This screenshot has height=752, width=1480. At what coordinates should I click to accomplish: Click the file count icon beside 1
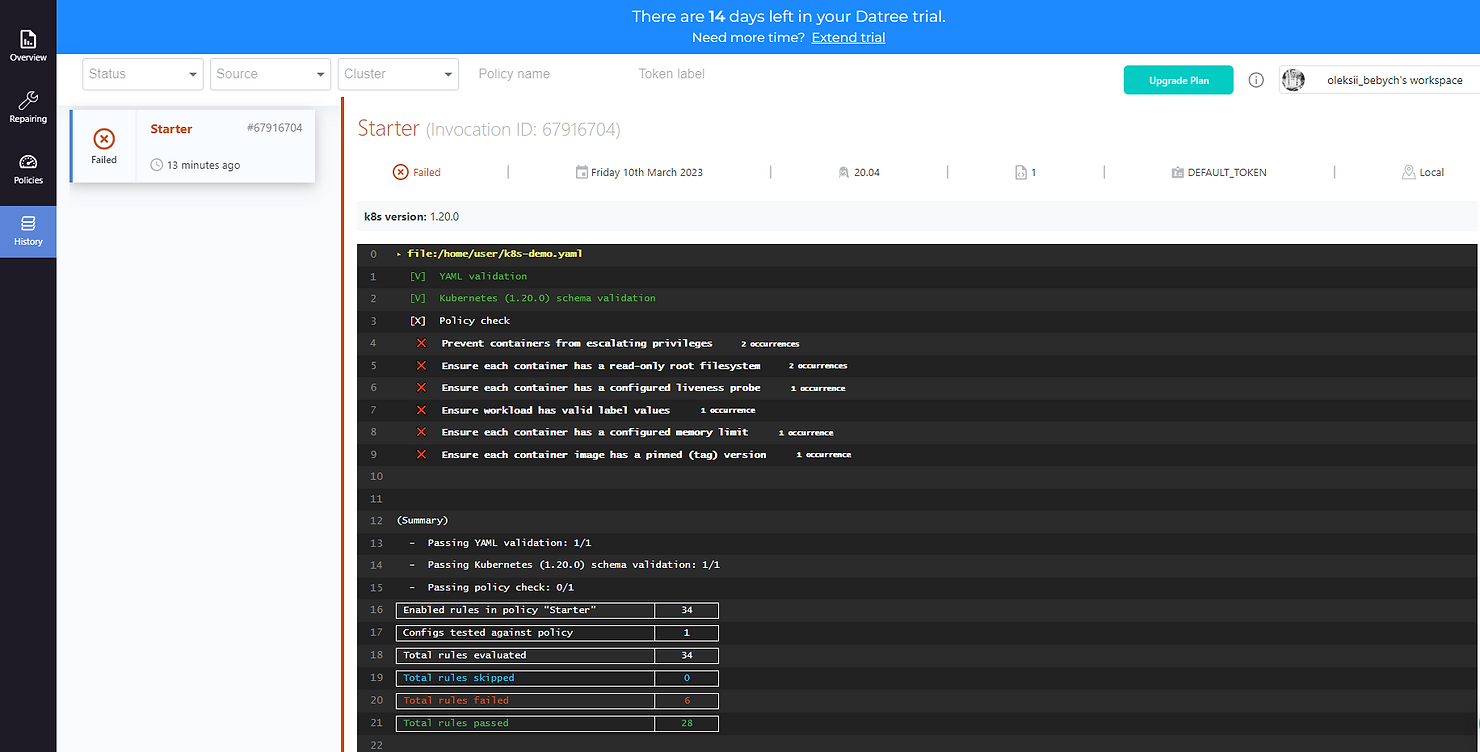point(1020,172)
